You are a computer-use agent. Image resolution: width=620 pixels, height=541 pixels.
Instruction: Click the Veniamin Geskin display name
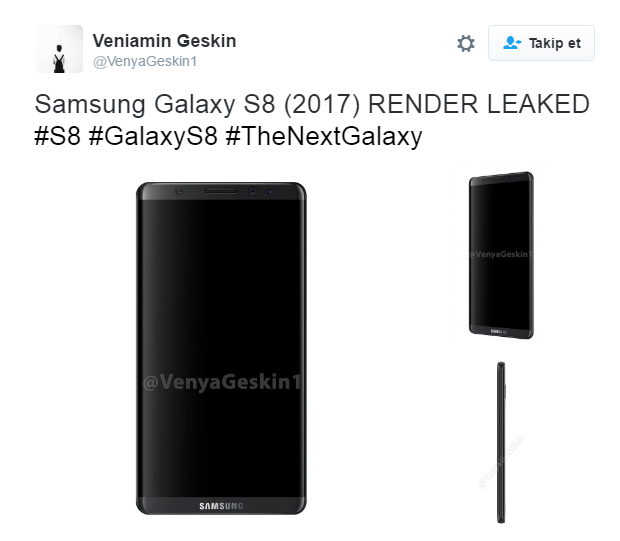[164, 41]
